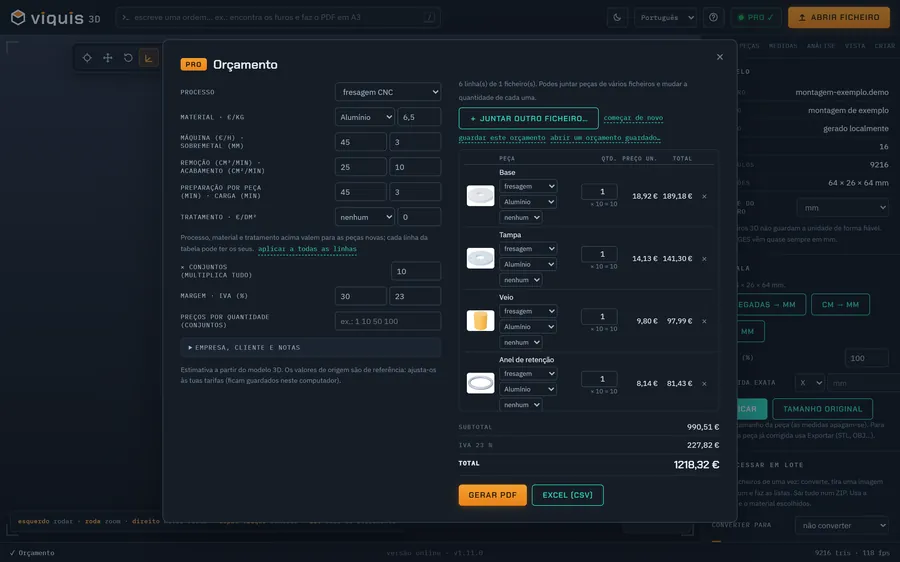Click the Preços por quantidade input

click(388, 321)
